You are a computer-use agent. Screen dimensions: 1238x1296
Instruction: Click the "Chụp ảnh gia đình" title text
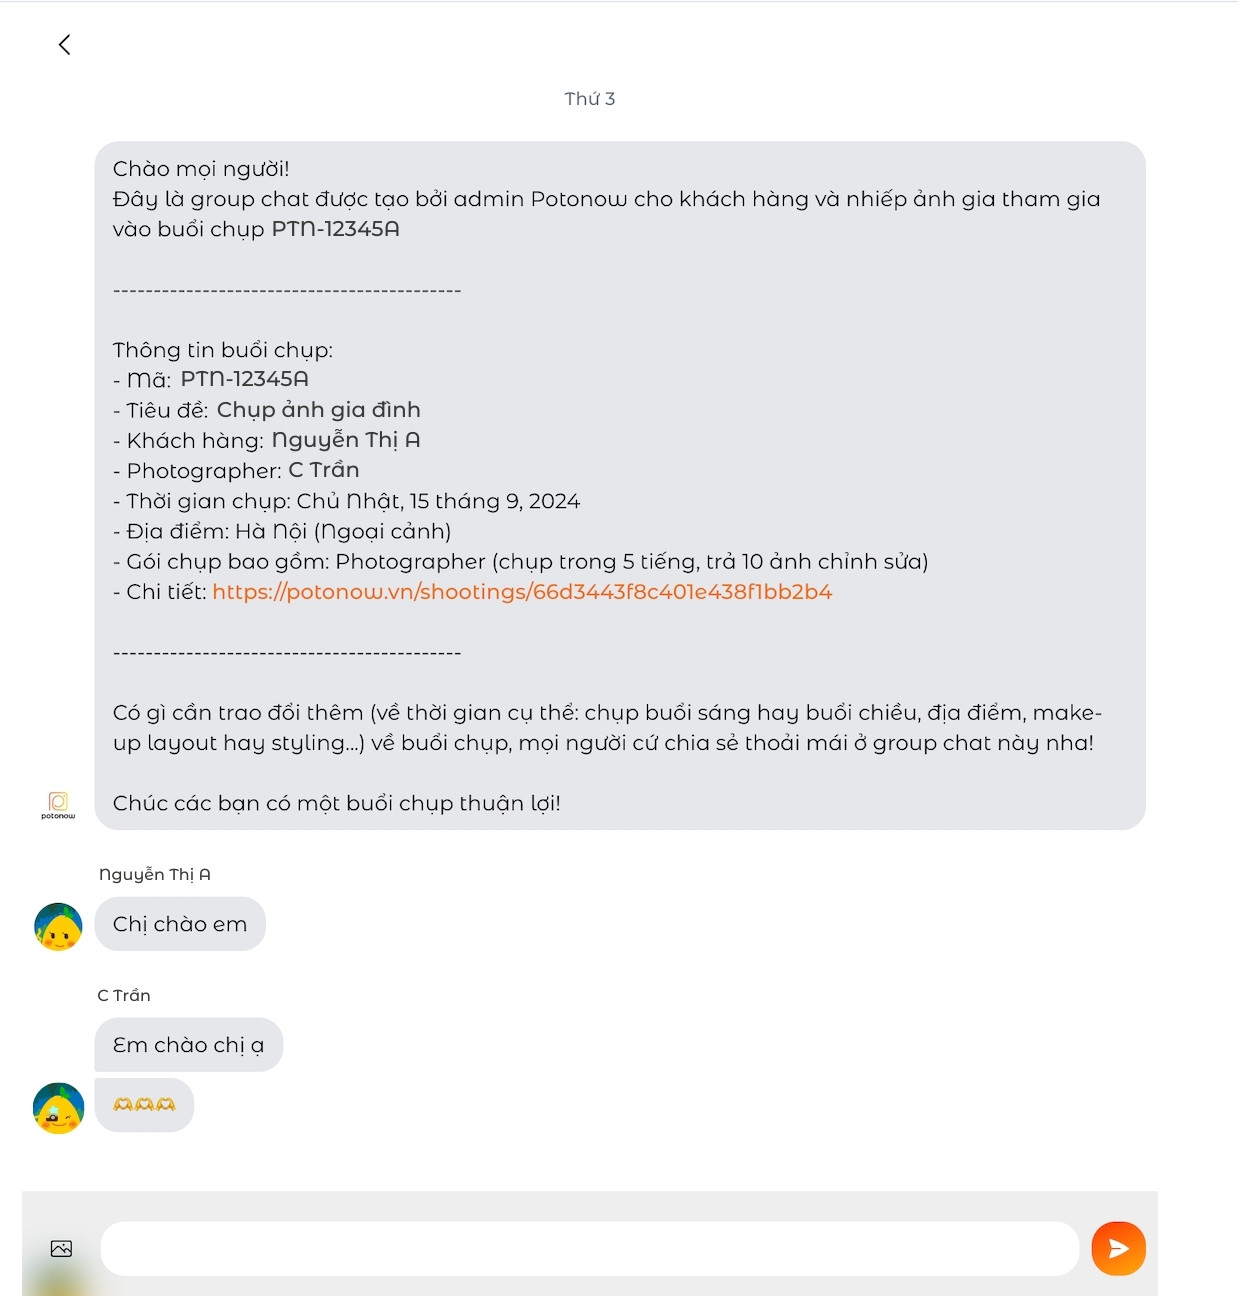pos(318,410)
